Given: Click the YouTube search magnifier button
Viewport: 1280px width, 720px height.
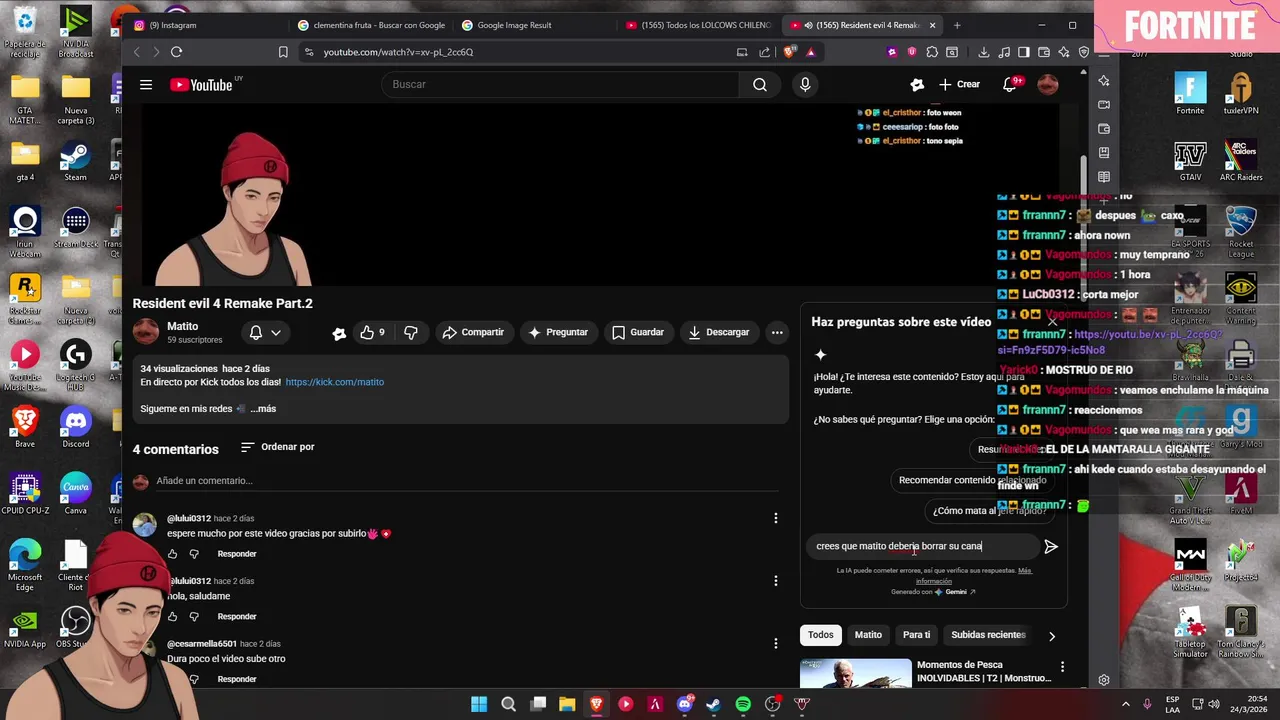Looking at the screenshot, I should tap(760, 85).
